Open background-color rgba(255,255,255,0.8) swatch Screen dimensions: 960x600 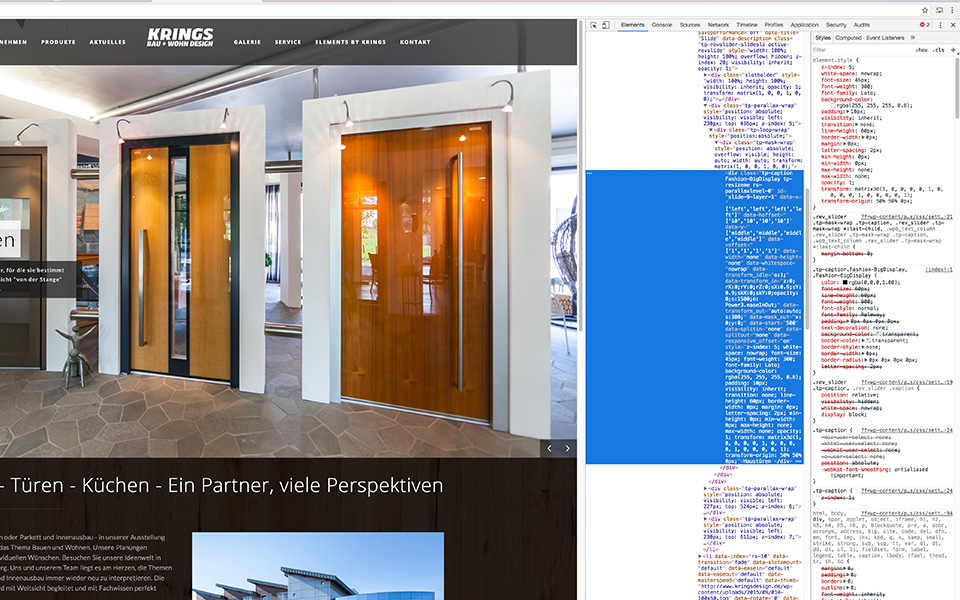pyautogui.click(x=834, y=105)
